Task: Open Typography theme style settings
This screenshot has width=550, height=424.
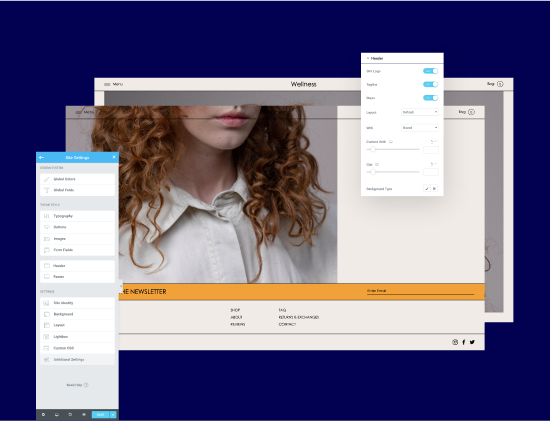Action: point(77,216)
